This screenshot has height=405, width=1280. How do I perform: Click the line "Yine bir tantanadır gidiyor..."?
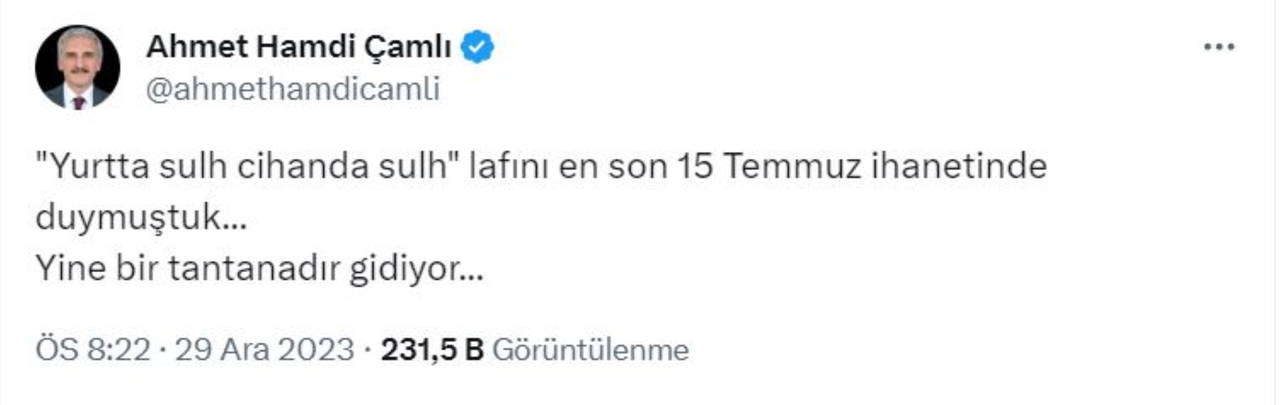[258, 270]
